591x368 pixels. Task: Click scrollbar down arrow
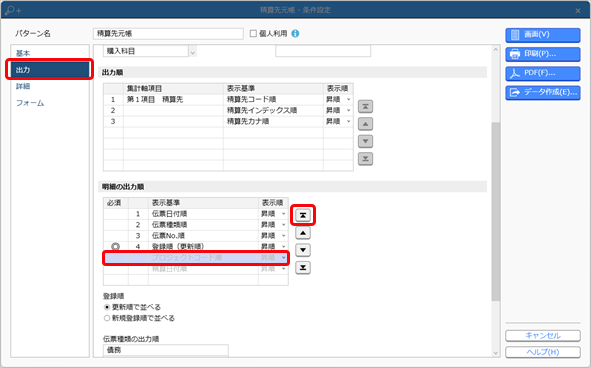[496, 353]
